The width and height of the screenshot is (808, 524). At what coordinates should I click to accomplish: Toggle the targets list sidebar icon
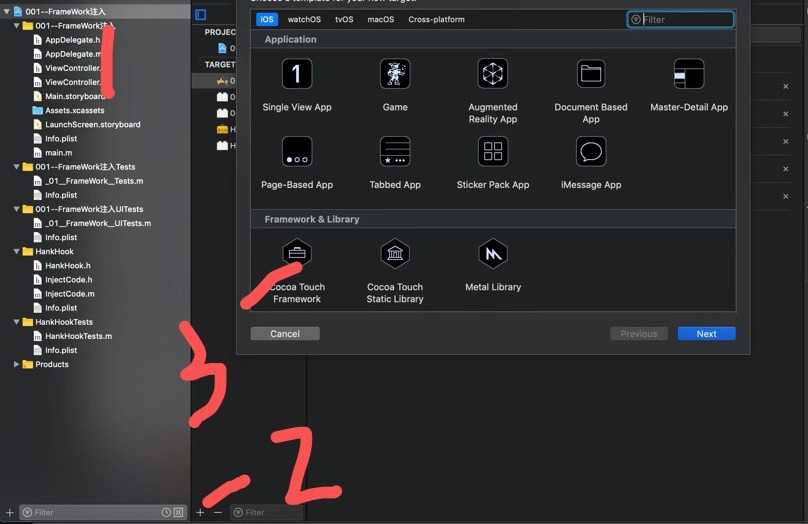pyautogui.click(x=200, y=15)
